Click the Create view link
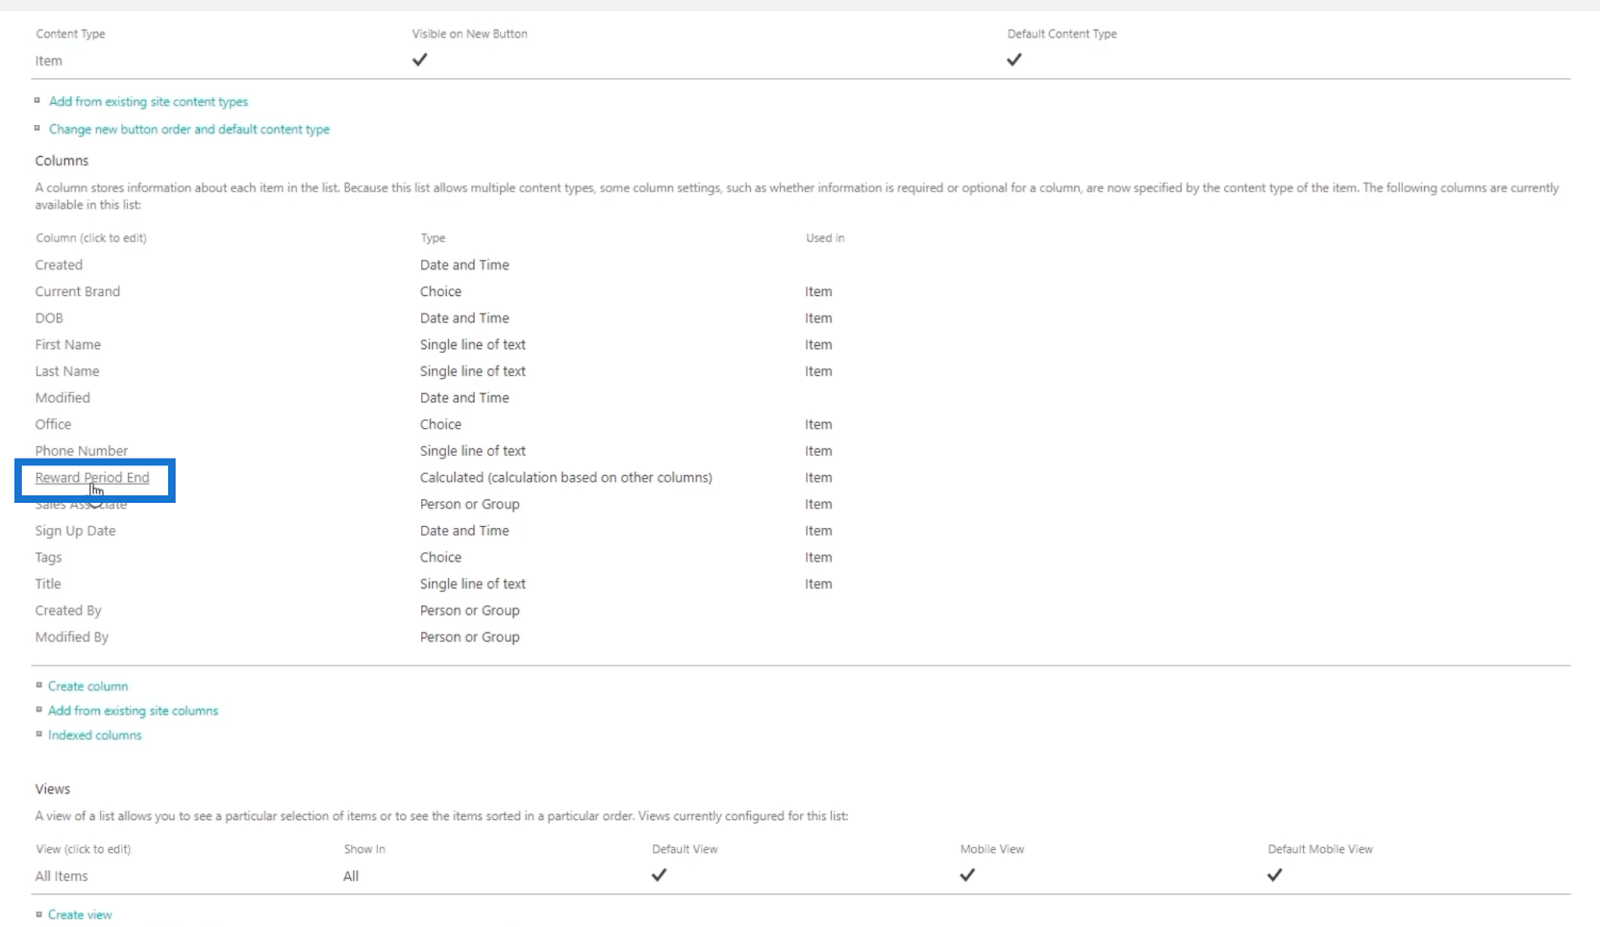This screenshot has width=1600, height=927. pos(80,915)
